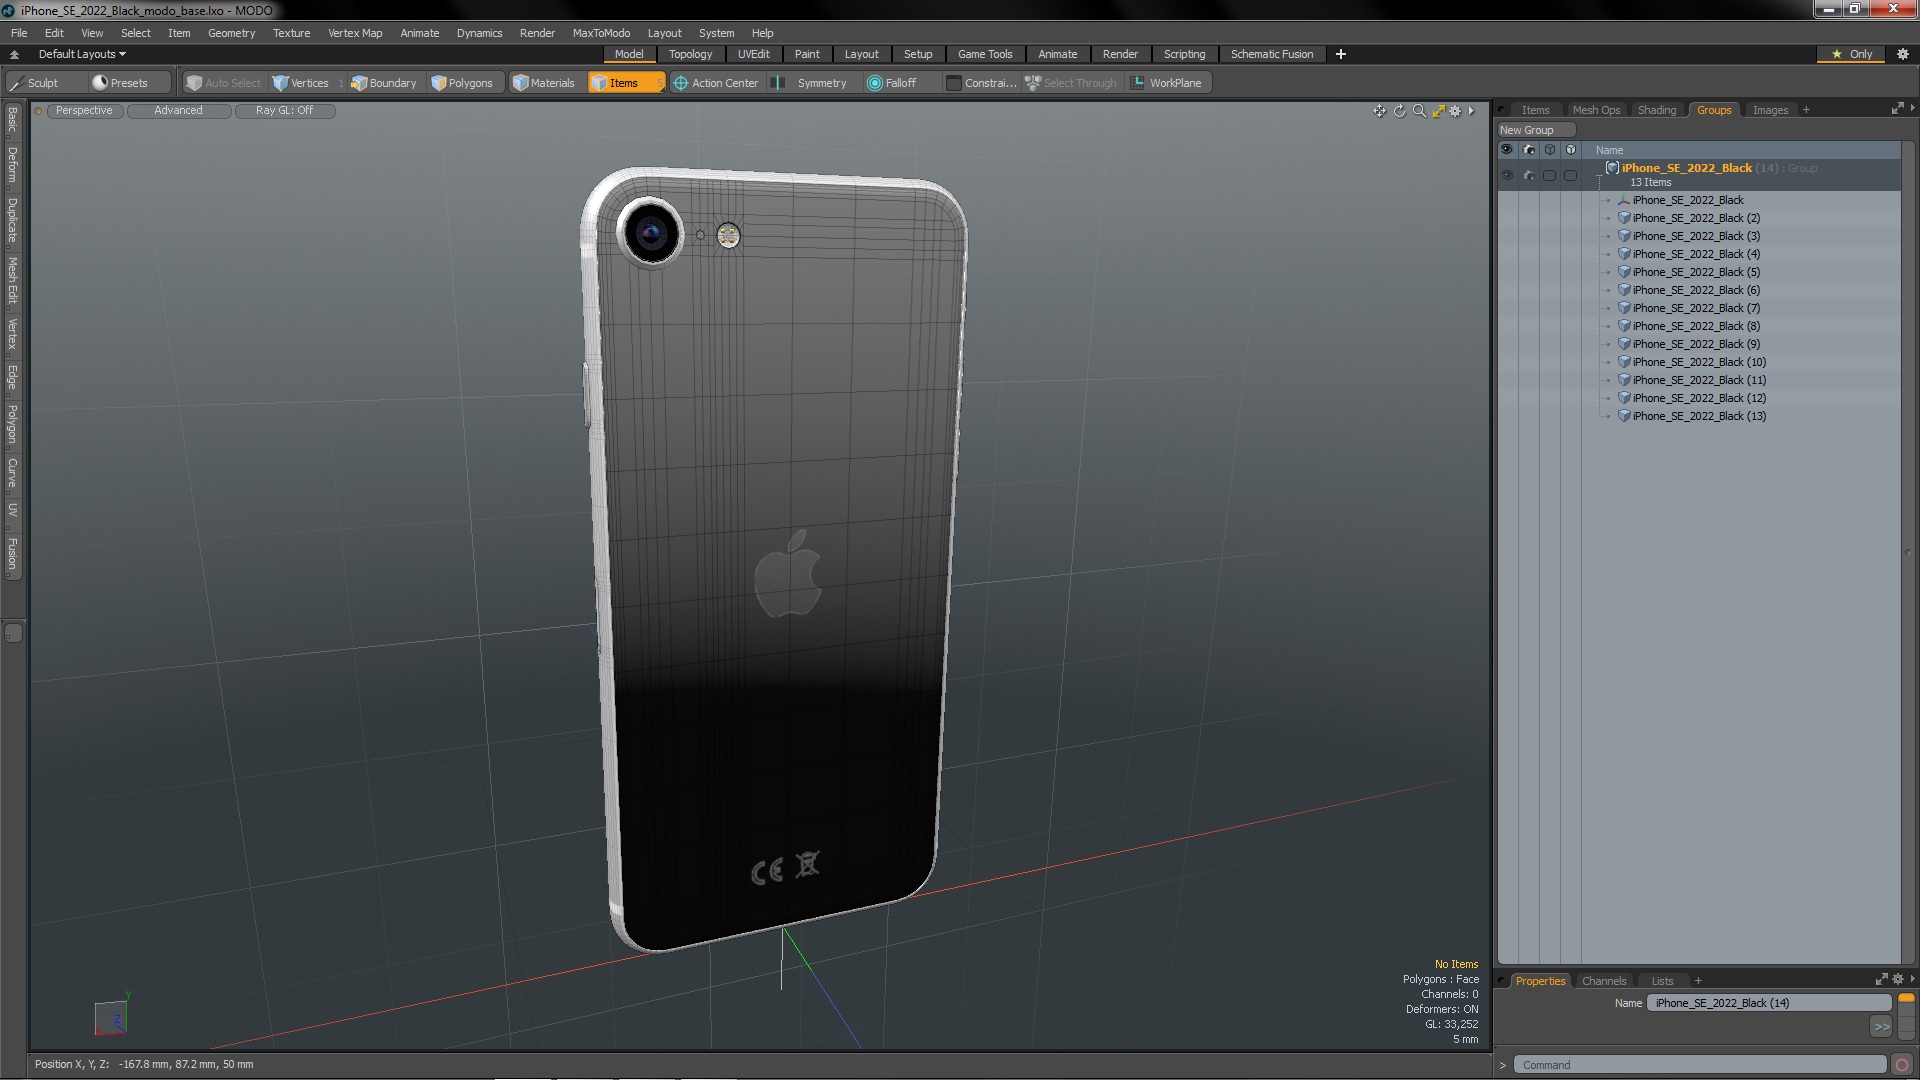Switch to the Shading panel tab
Screen dimensions: 1920x1080
(1656, 110)
